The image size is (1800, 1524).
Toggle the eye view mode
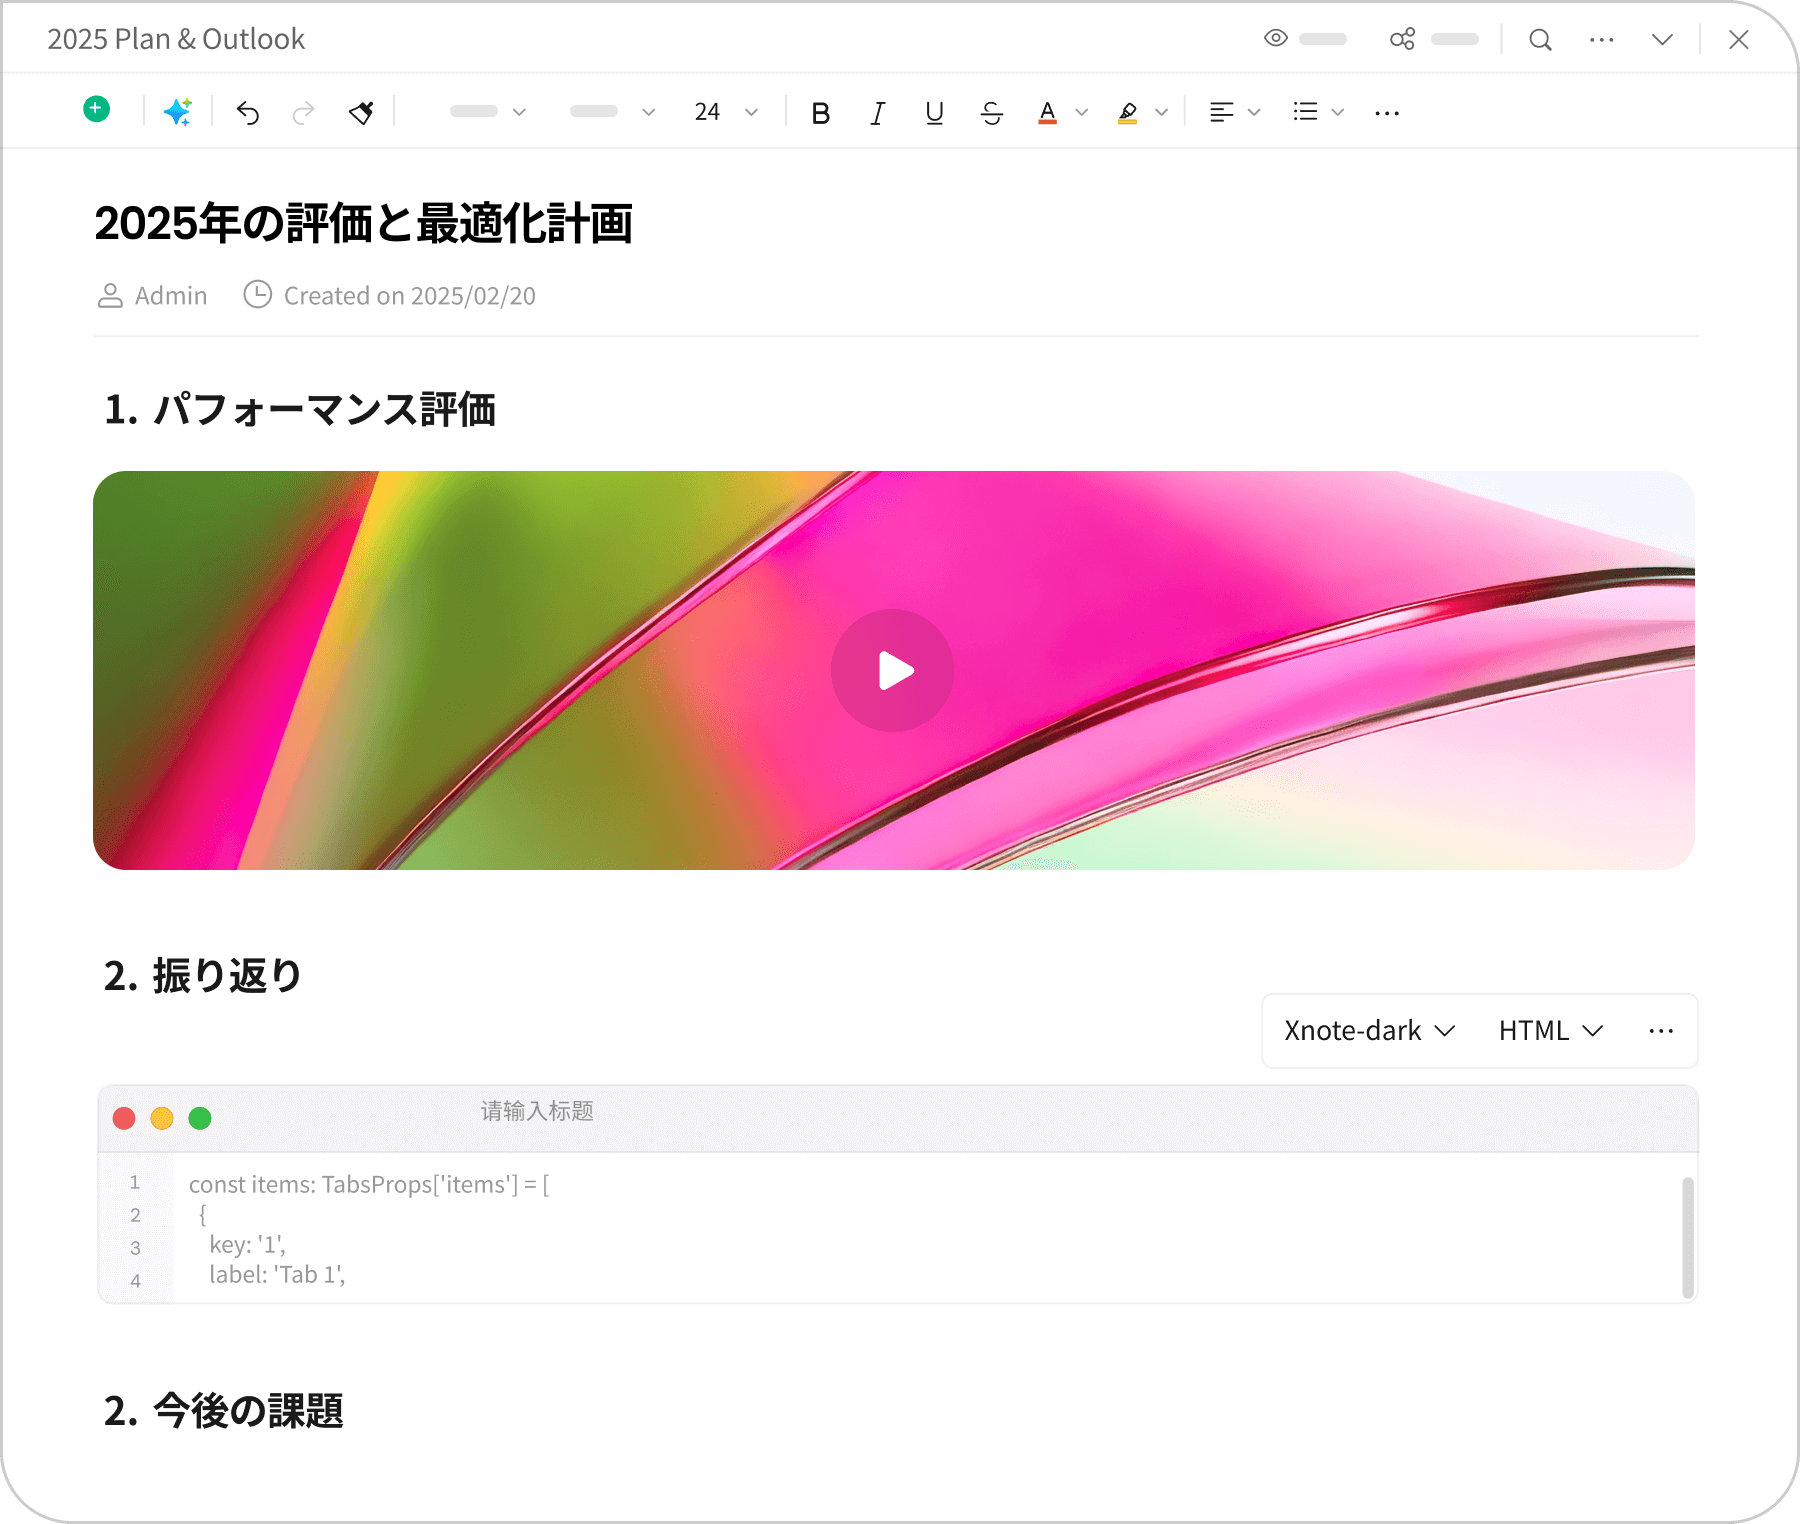(1275, 39)
